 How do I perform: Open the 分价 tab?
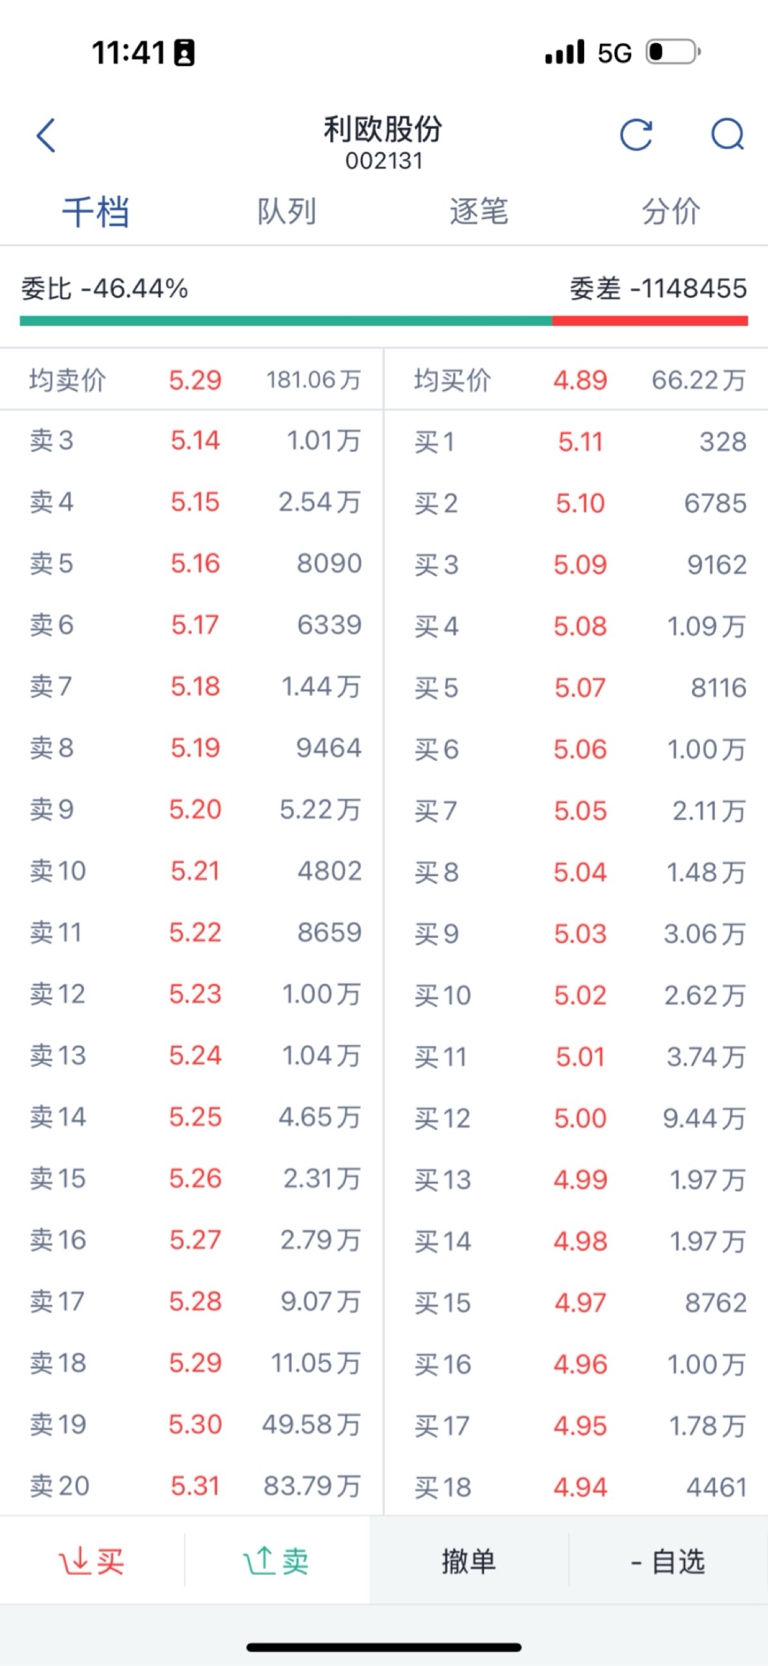tap(671, 211)
